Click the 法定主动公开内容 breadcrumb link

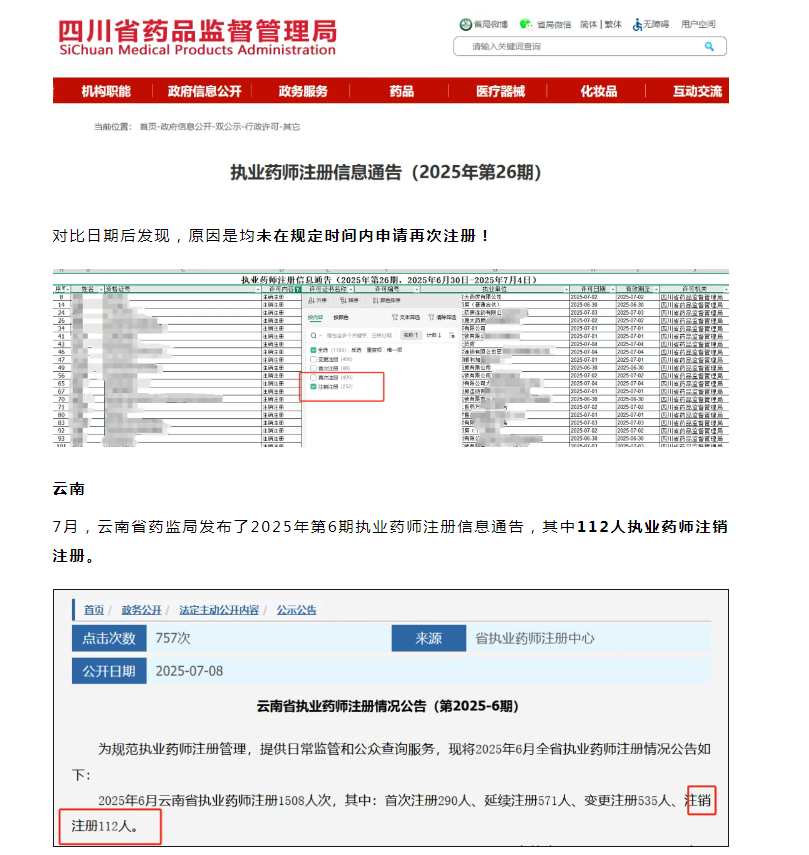click(219, 610)
